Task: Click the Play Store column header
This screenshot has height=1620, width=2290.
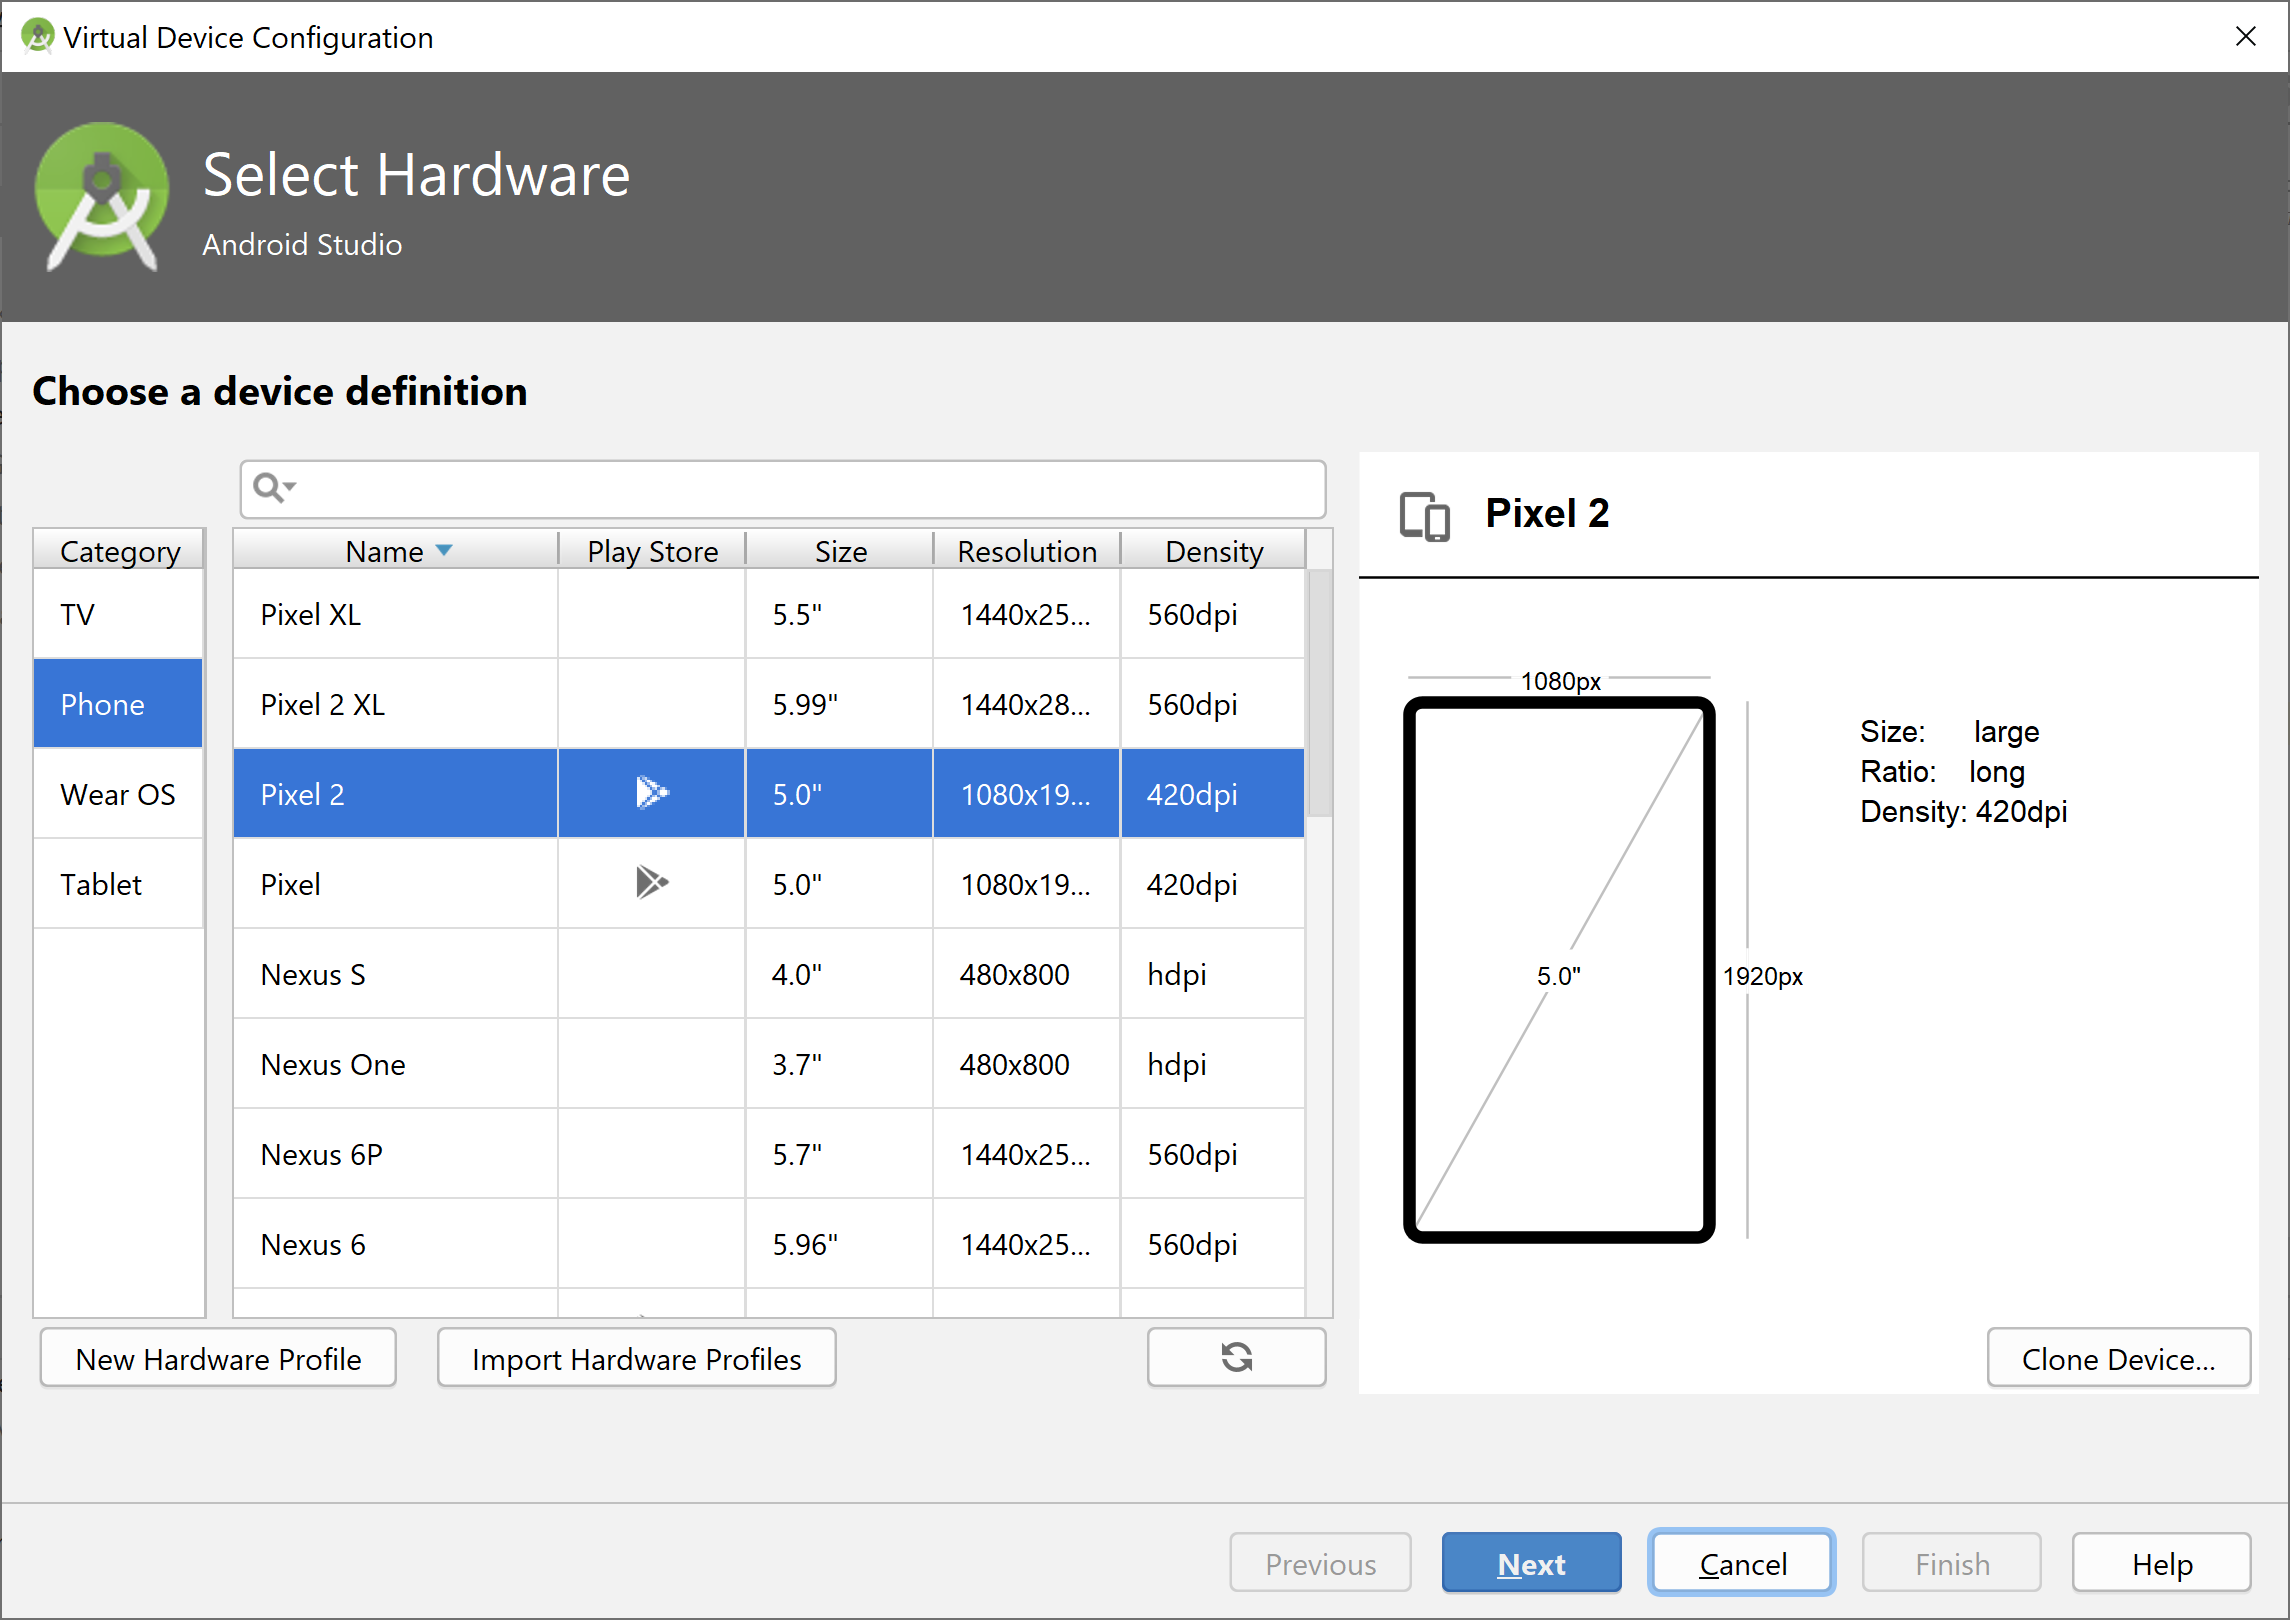Action: [652, 550]
